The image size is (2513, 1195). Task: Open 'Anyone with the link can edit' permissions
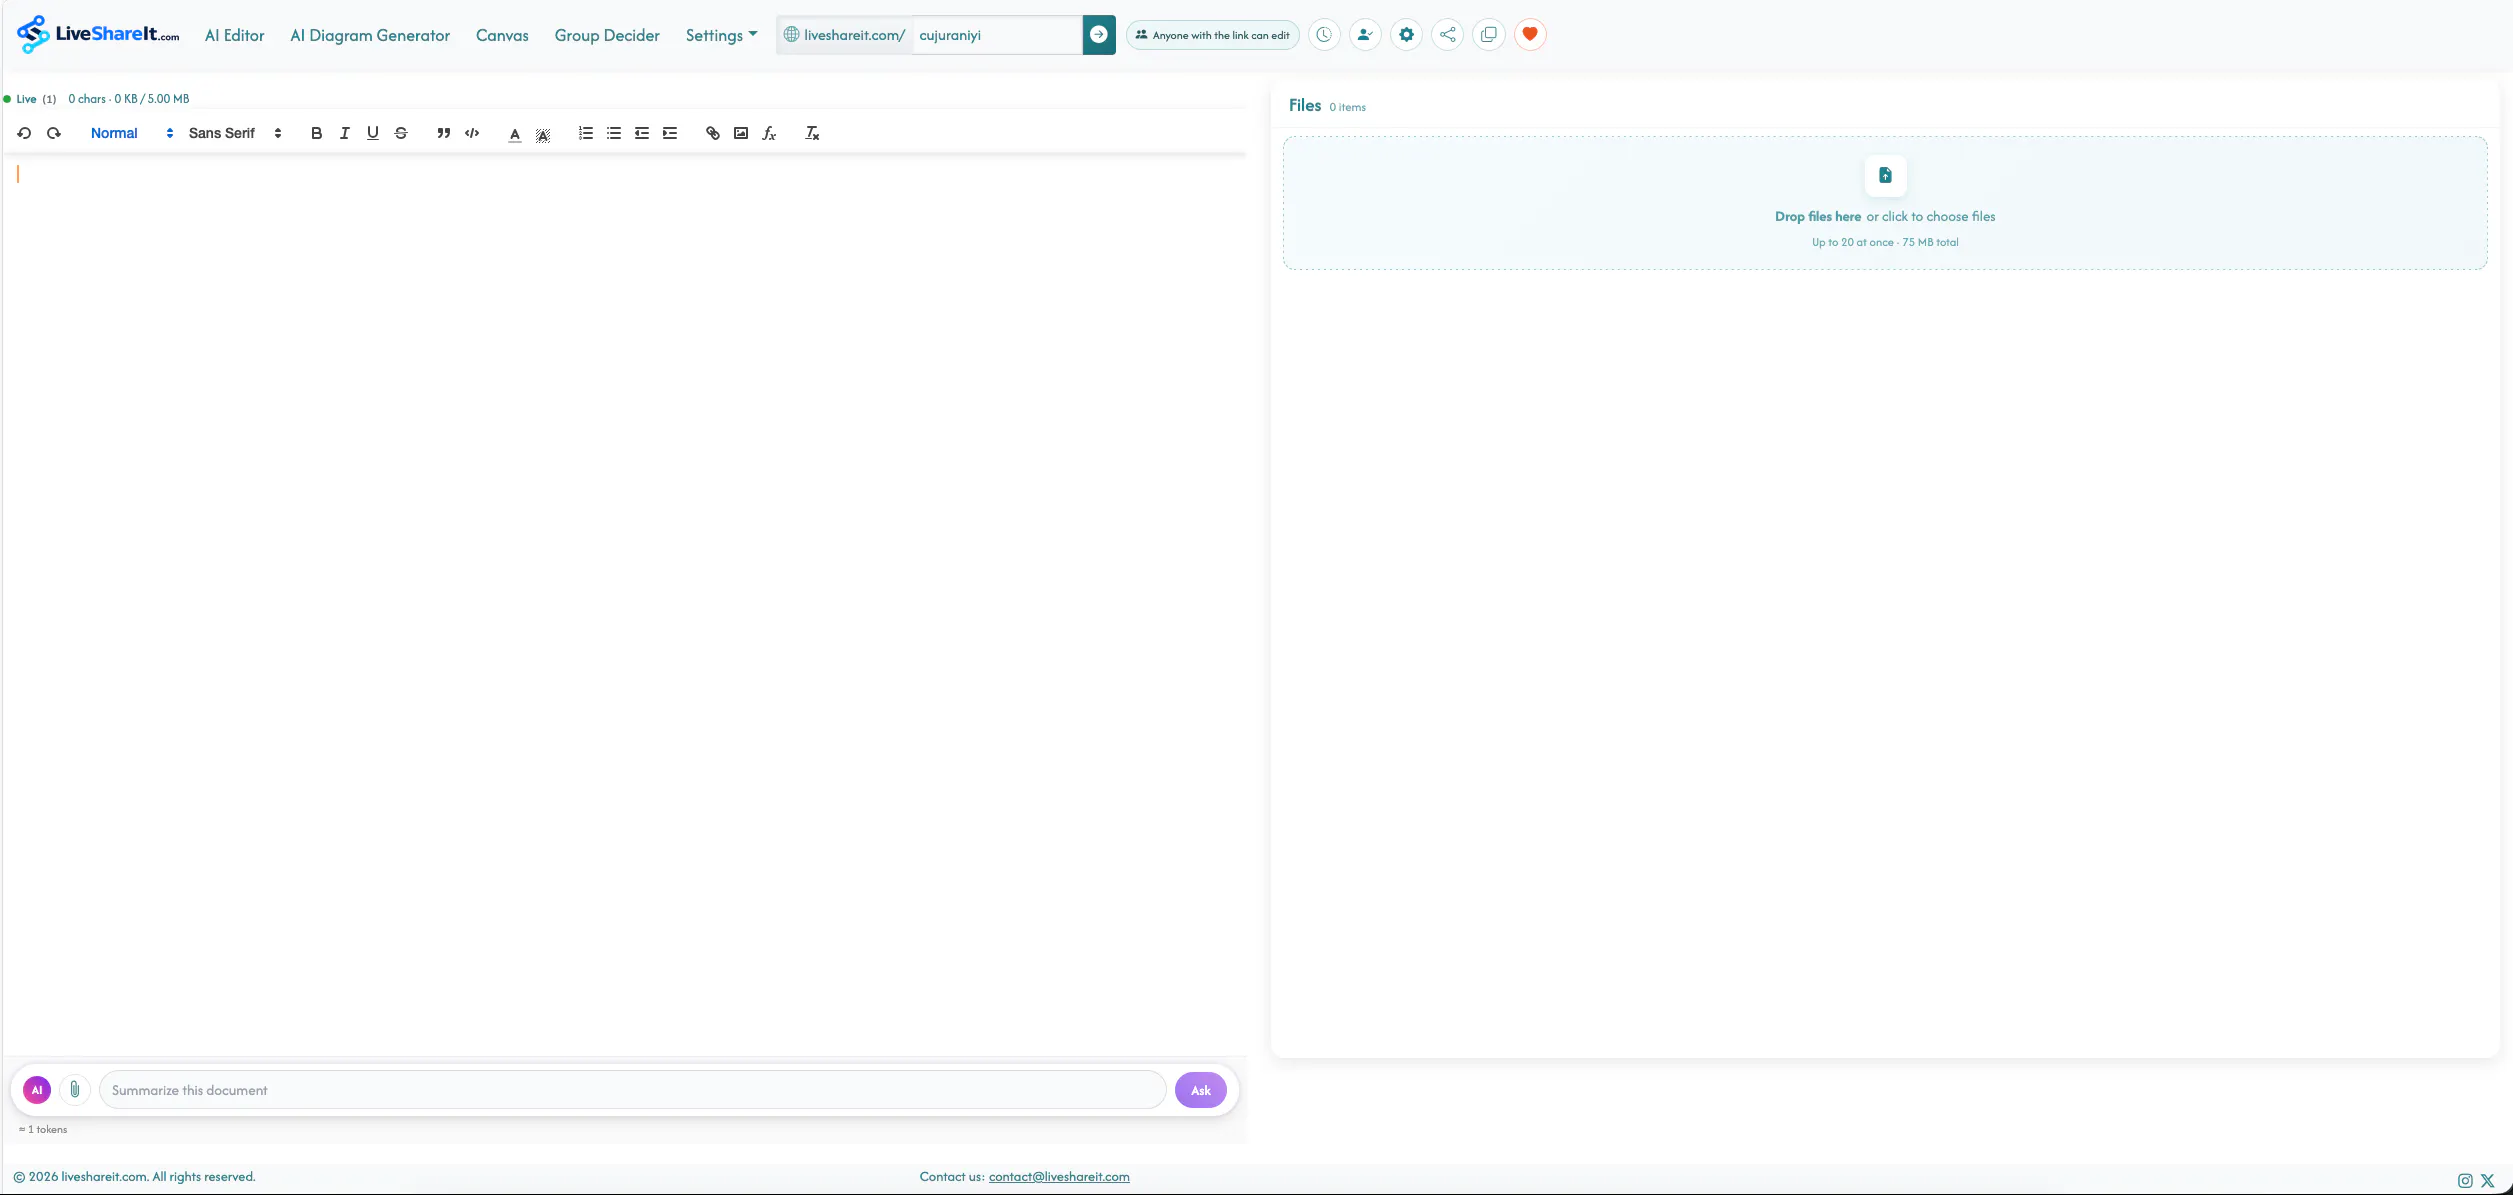[1212, 35]
